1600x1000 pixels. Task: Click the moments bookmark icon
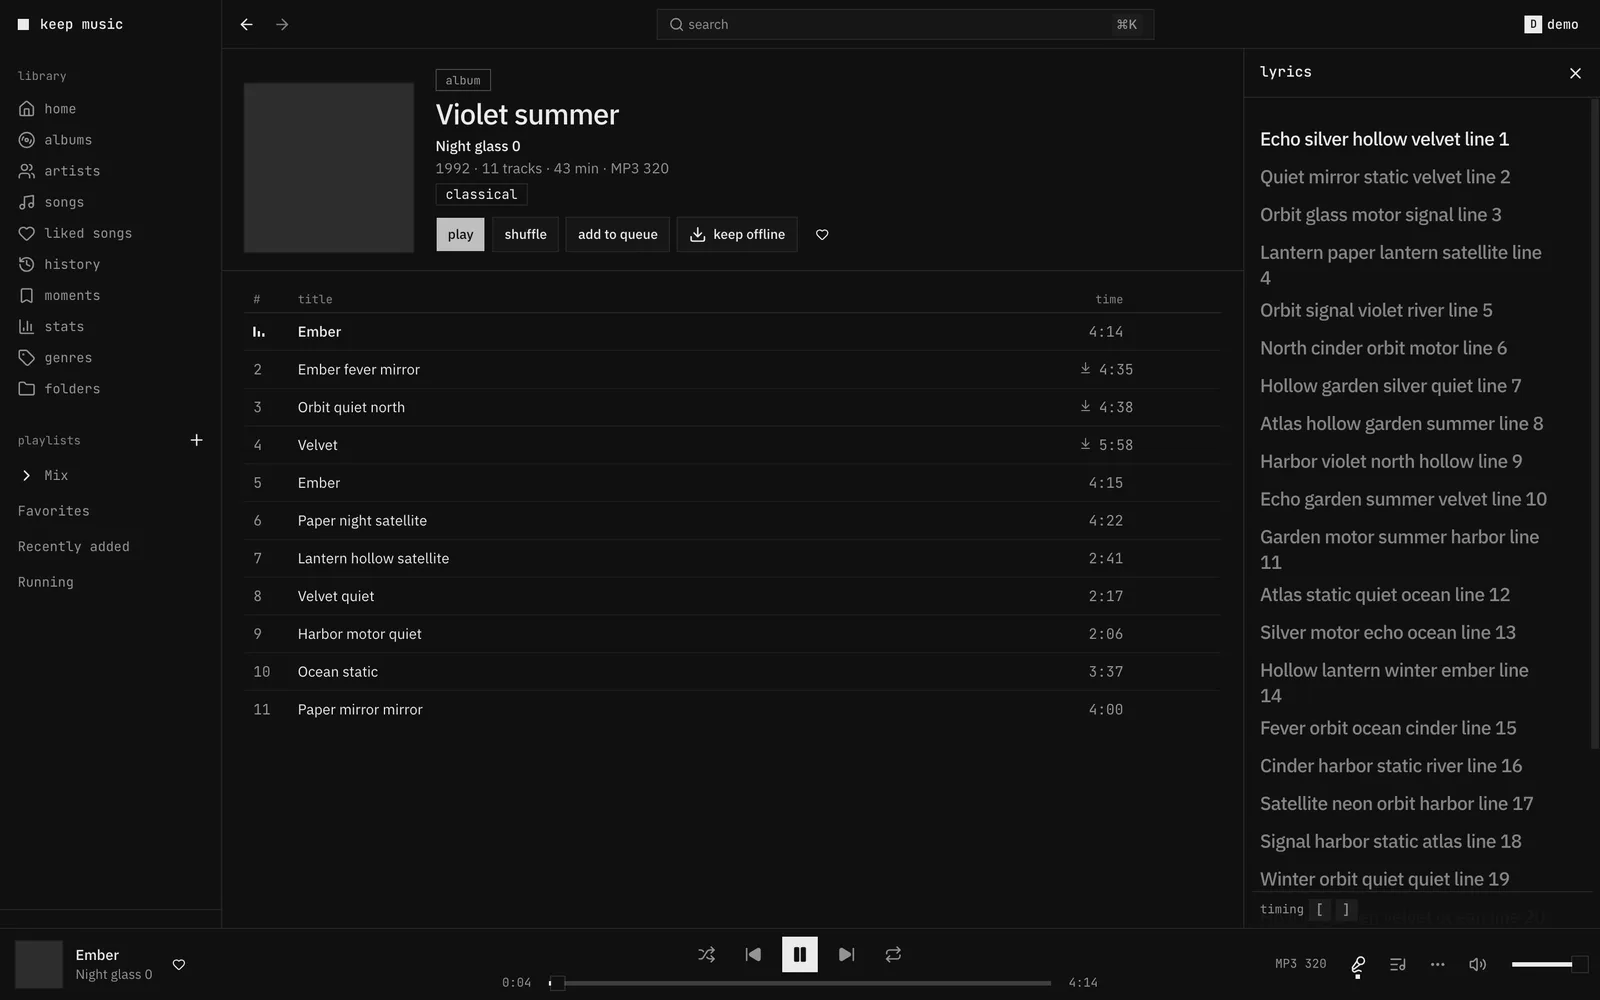27,295
